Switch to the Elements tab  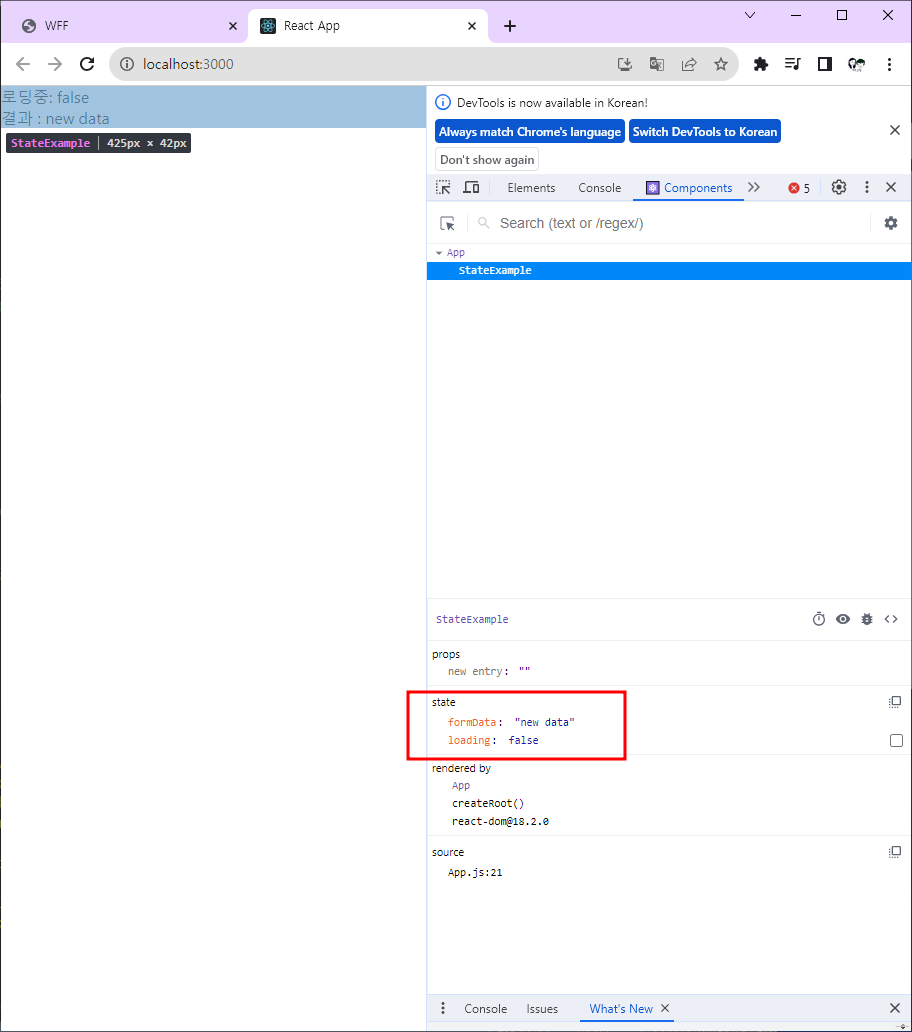click(531, 188)
